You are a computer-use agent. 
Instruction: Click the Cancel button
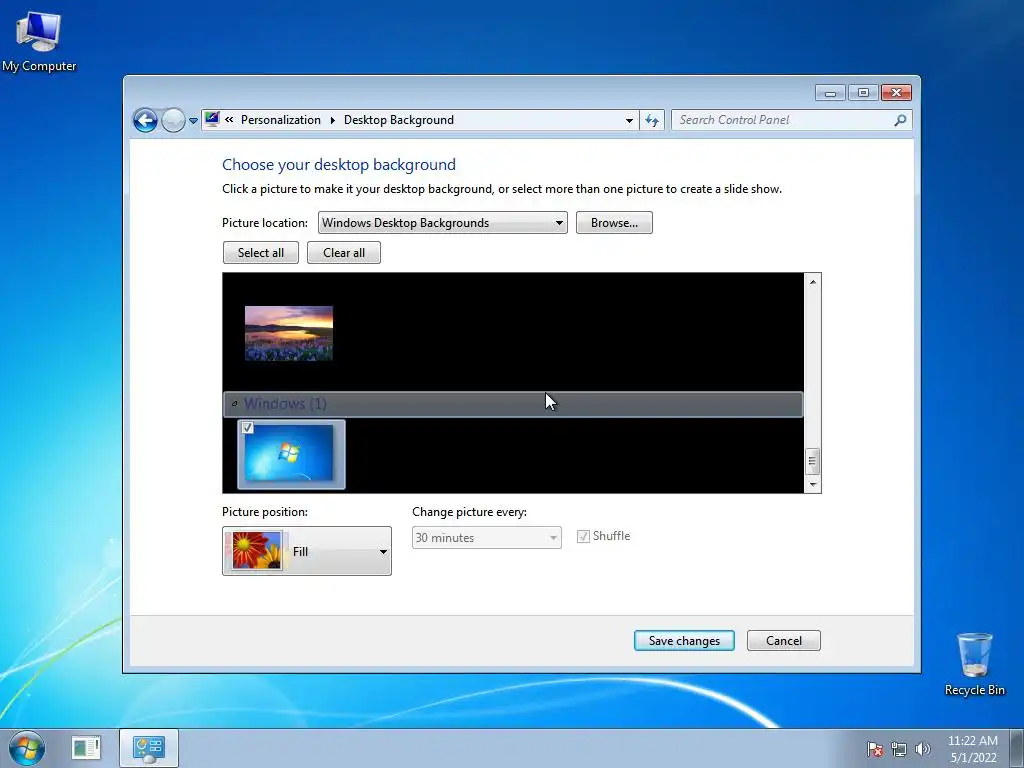784,641
